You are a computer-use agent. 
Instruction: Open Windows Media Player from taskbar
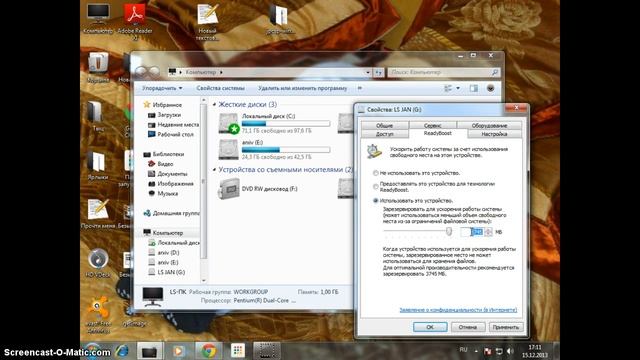coord(178,351)
